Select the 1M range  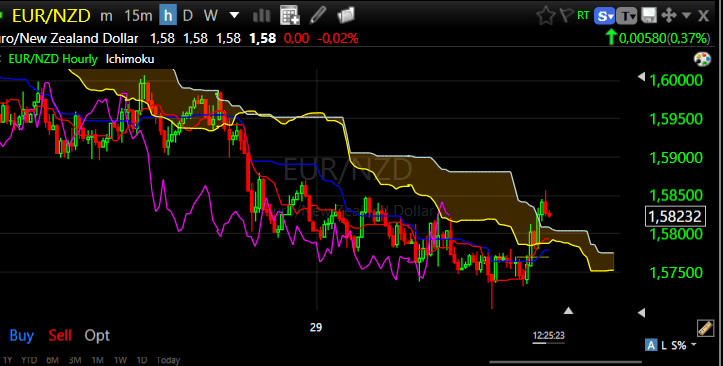click(x=97, y=360)
